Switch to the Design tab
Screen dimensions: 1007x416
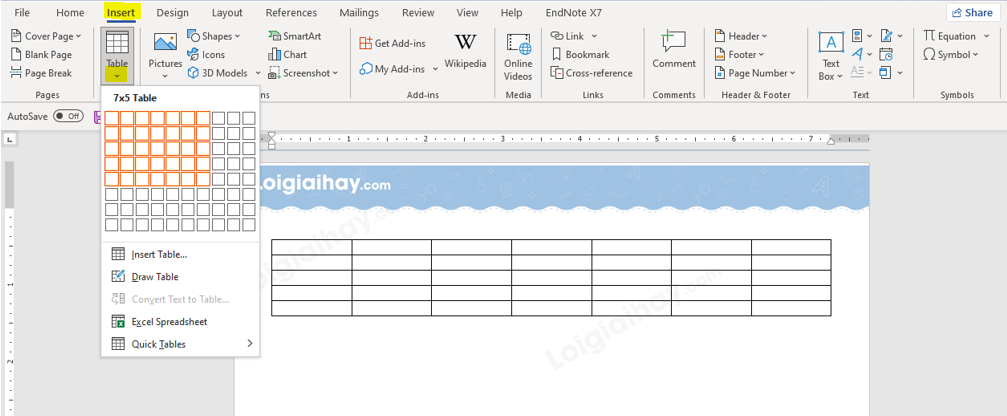point(172,13)
